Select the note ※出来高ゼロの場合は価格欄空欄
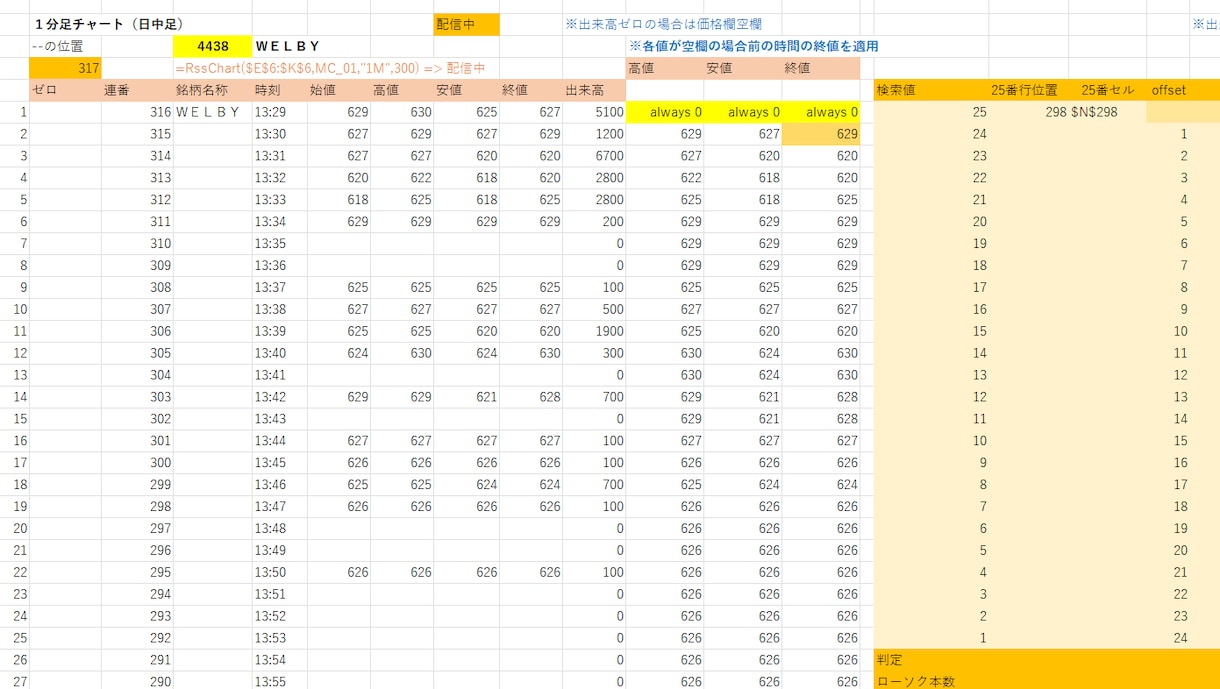Image resolution: width=1220 pixels, height=689 pixels. [664, 24]
